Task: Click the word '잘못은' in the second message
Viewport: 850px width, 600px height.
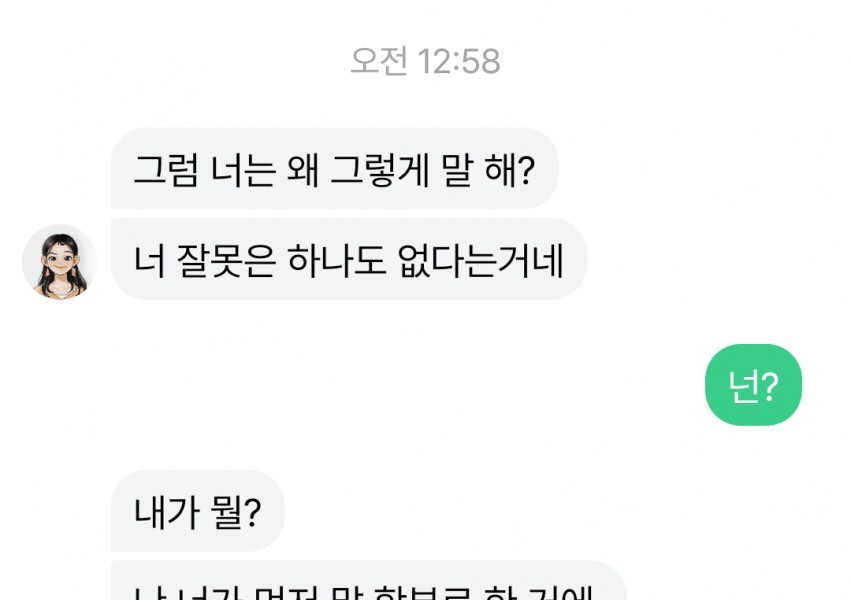Action: tap(226, 261)
